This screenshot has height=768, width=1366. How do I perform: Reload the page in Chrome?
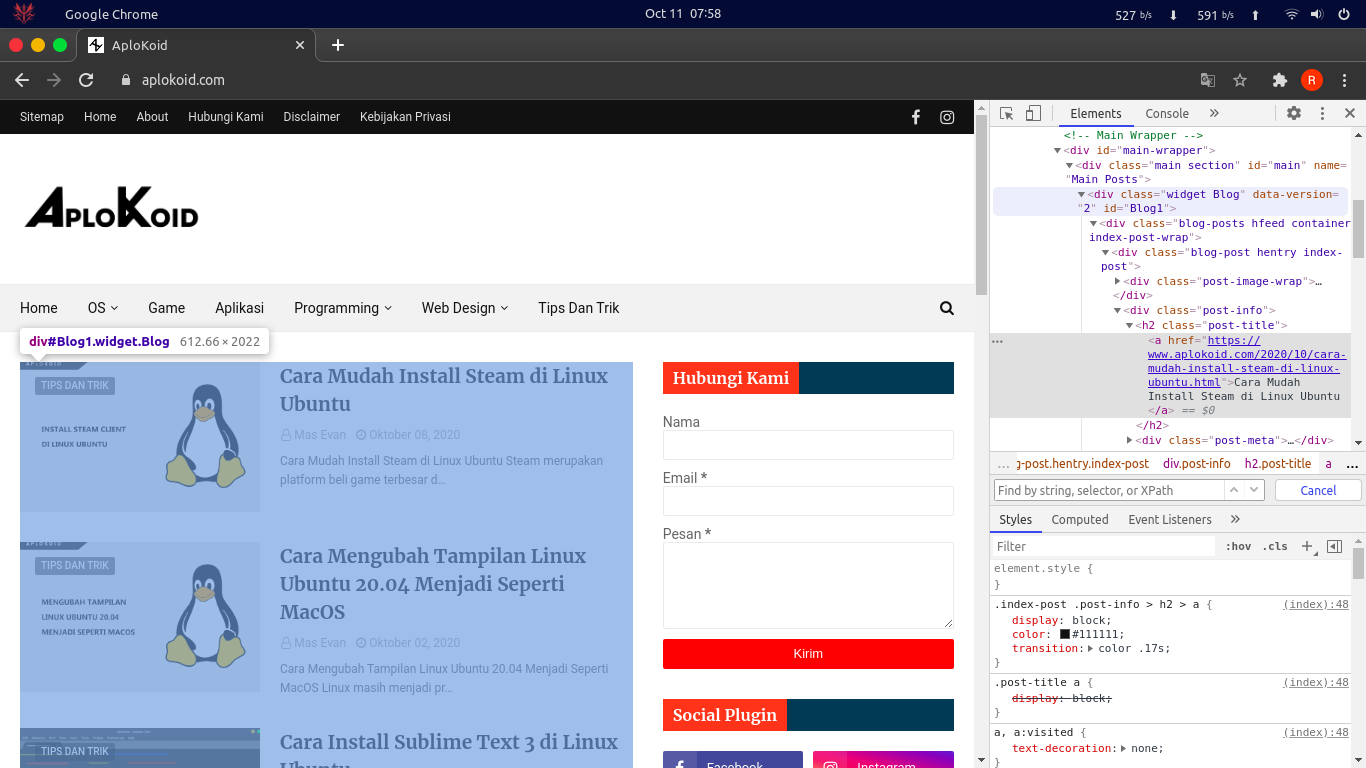86,80
